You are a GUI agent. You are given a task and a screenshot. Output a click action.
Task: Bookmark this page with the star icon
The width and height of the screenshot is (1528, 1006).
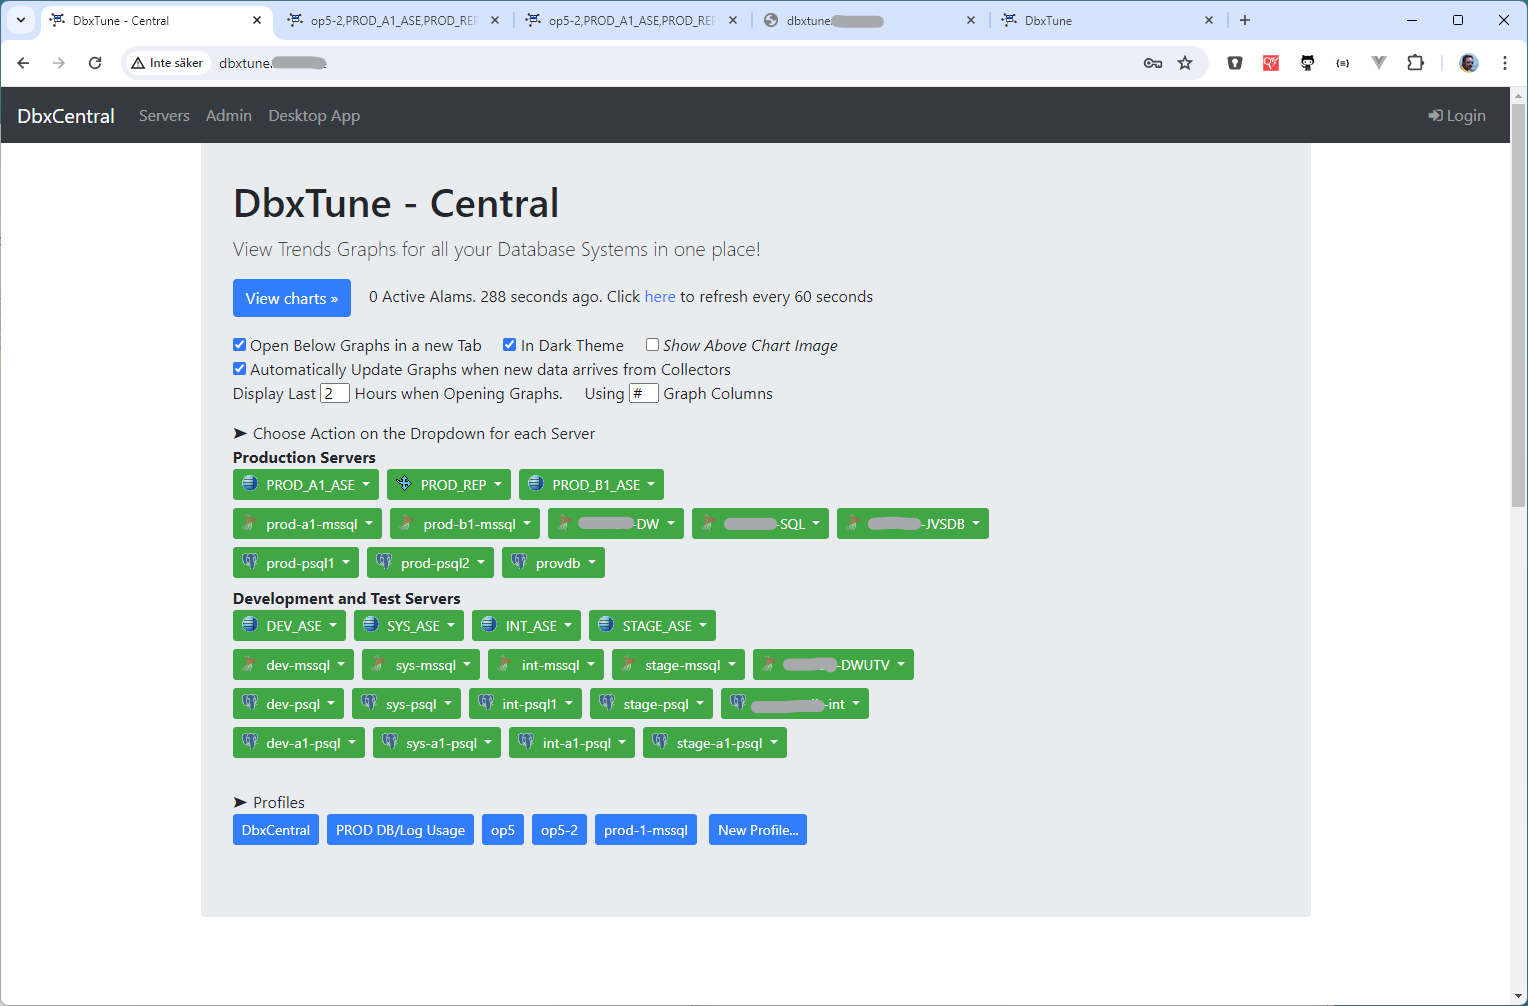tap(1185, 63)
